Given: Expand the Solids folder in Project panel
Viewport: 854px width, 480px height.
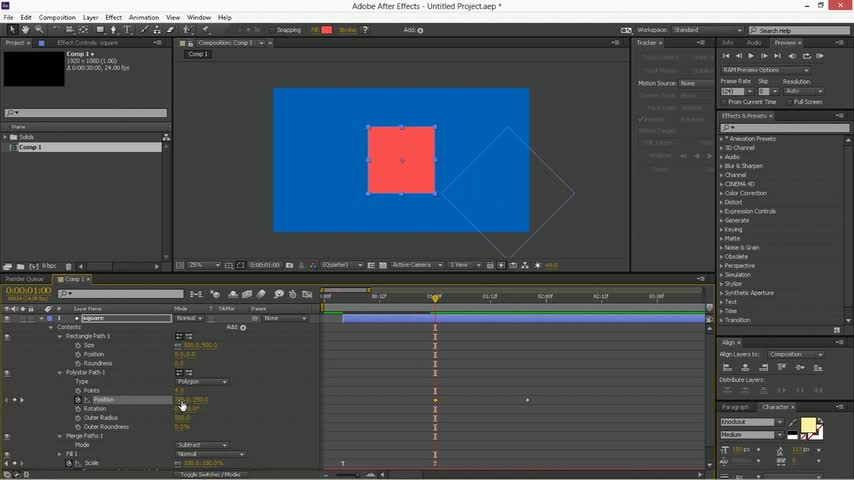Looking at the screenshot, I should [x=5, y=137].
